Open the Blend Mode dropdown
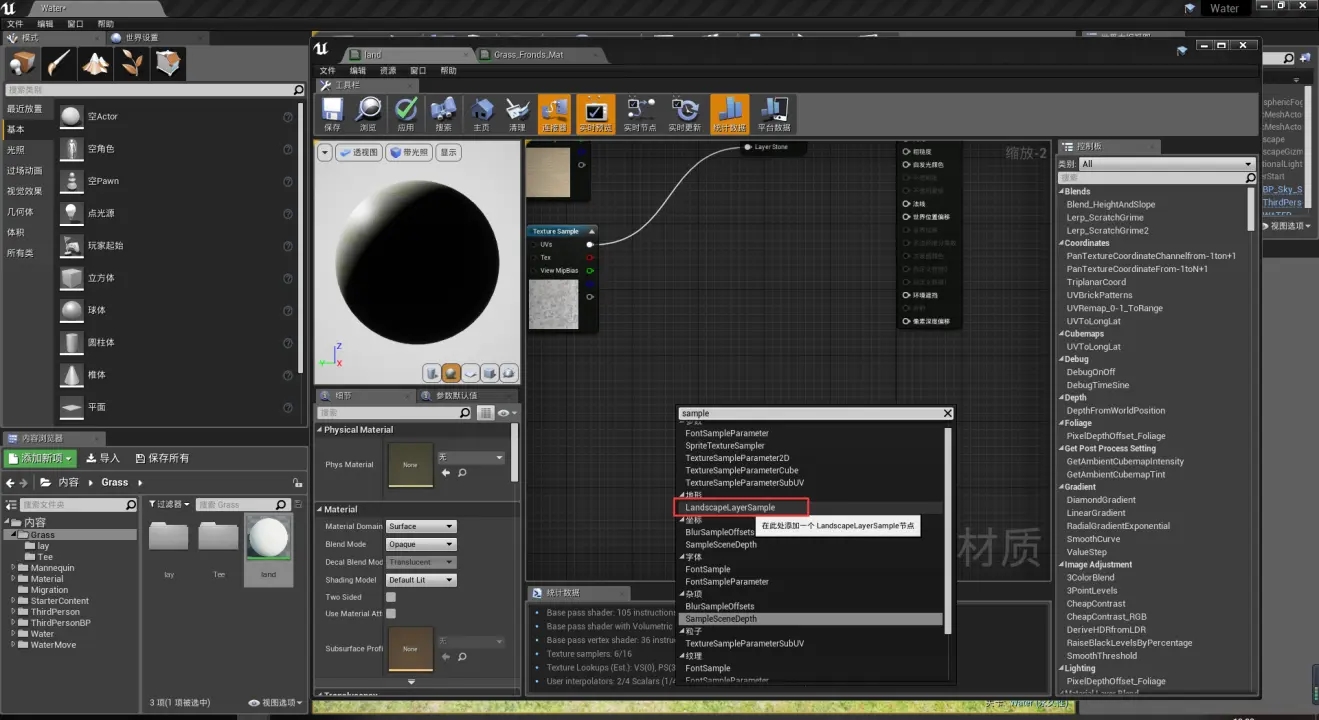The width and height of the screenshot is (1319, 720). pyautogui.click(x=420, y=544)
